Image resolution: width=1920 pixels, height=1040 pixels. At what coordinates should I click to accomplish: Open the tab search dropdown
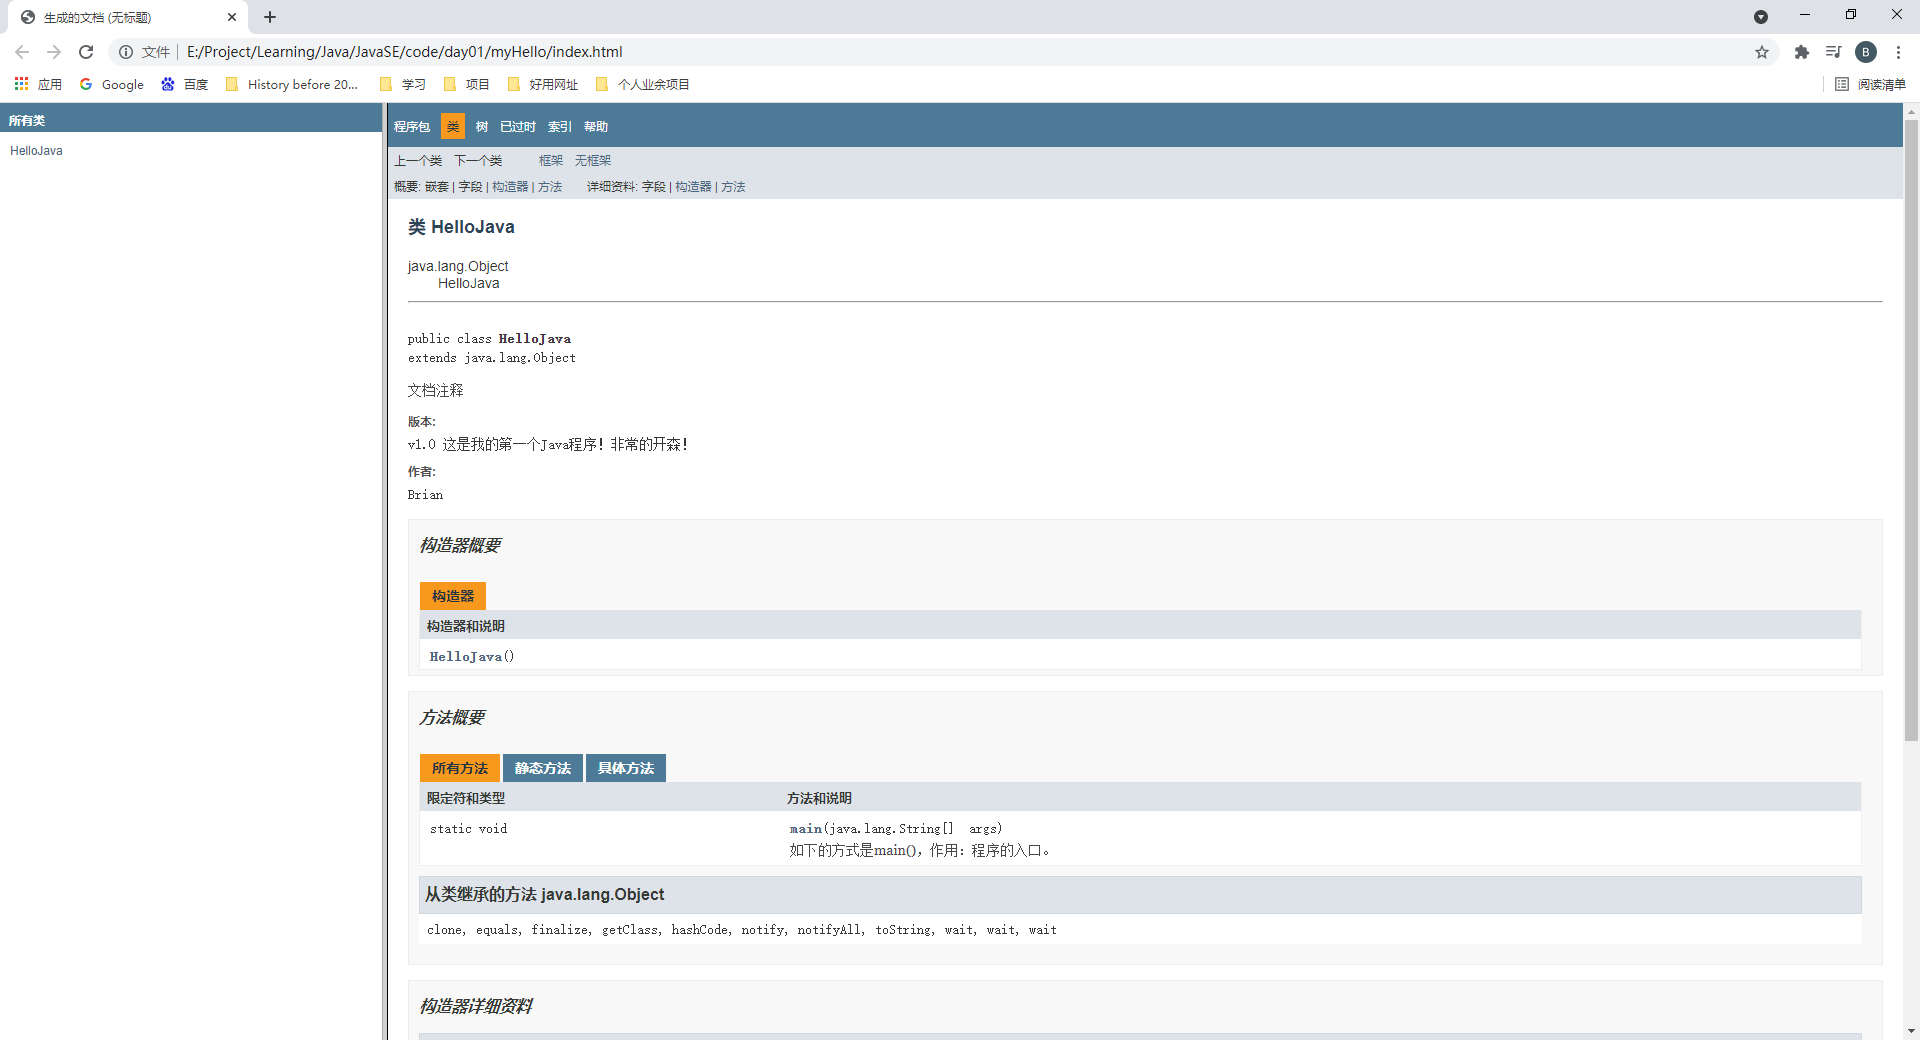(1761, 17)
